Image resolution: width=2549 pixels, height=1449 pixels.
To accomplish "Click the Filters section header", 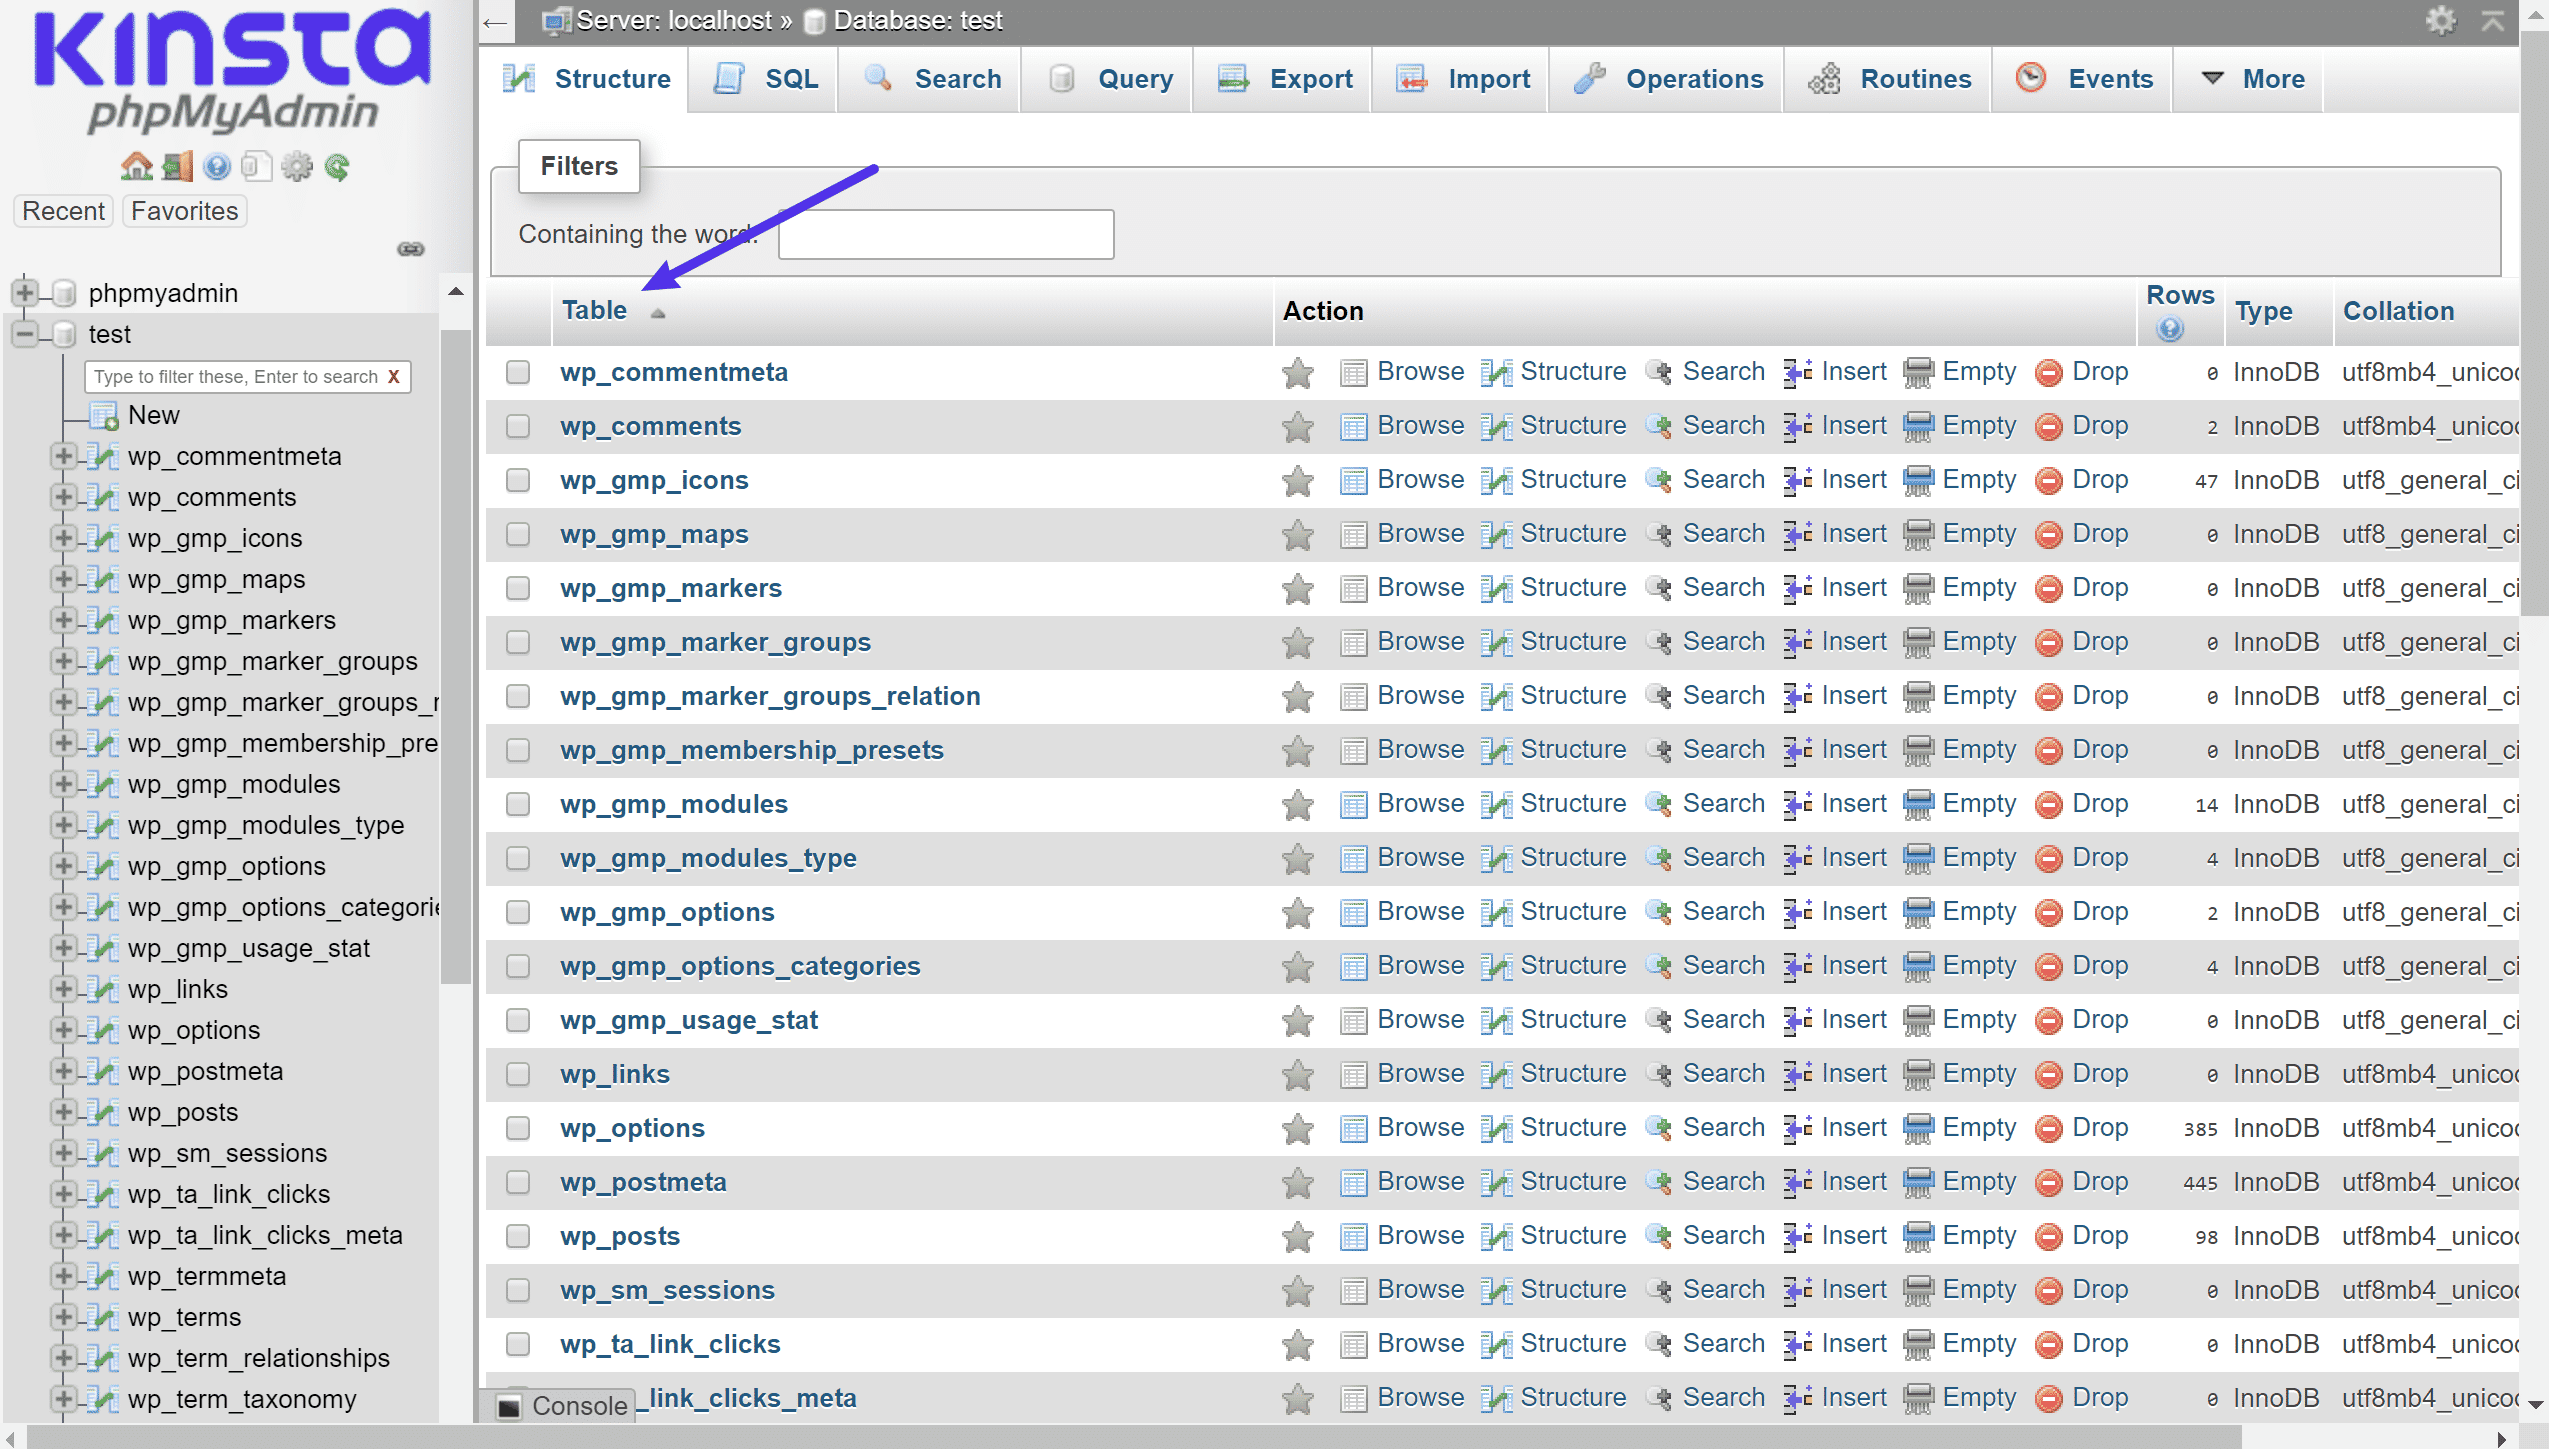I will tap(579, 166).
